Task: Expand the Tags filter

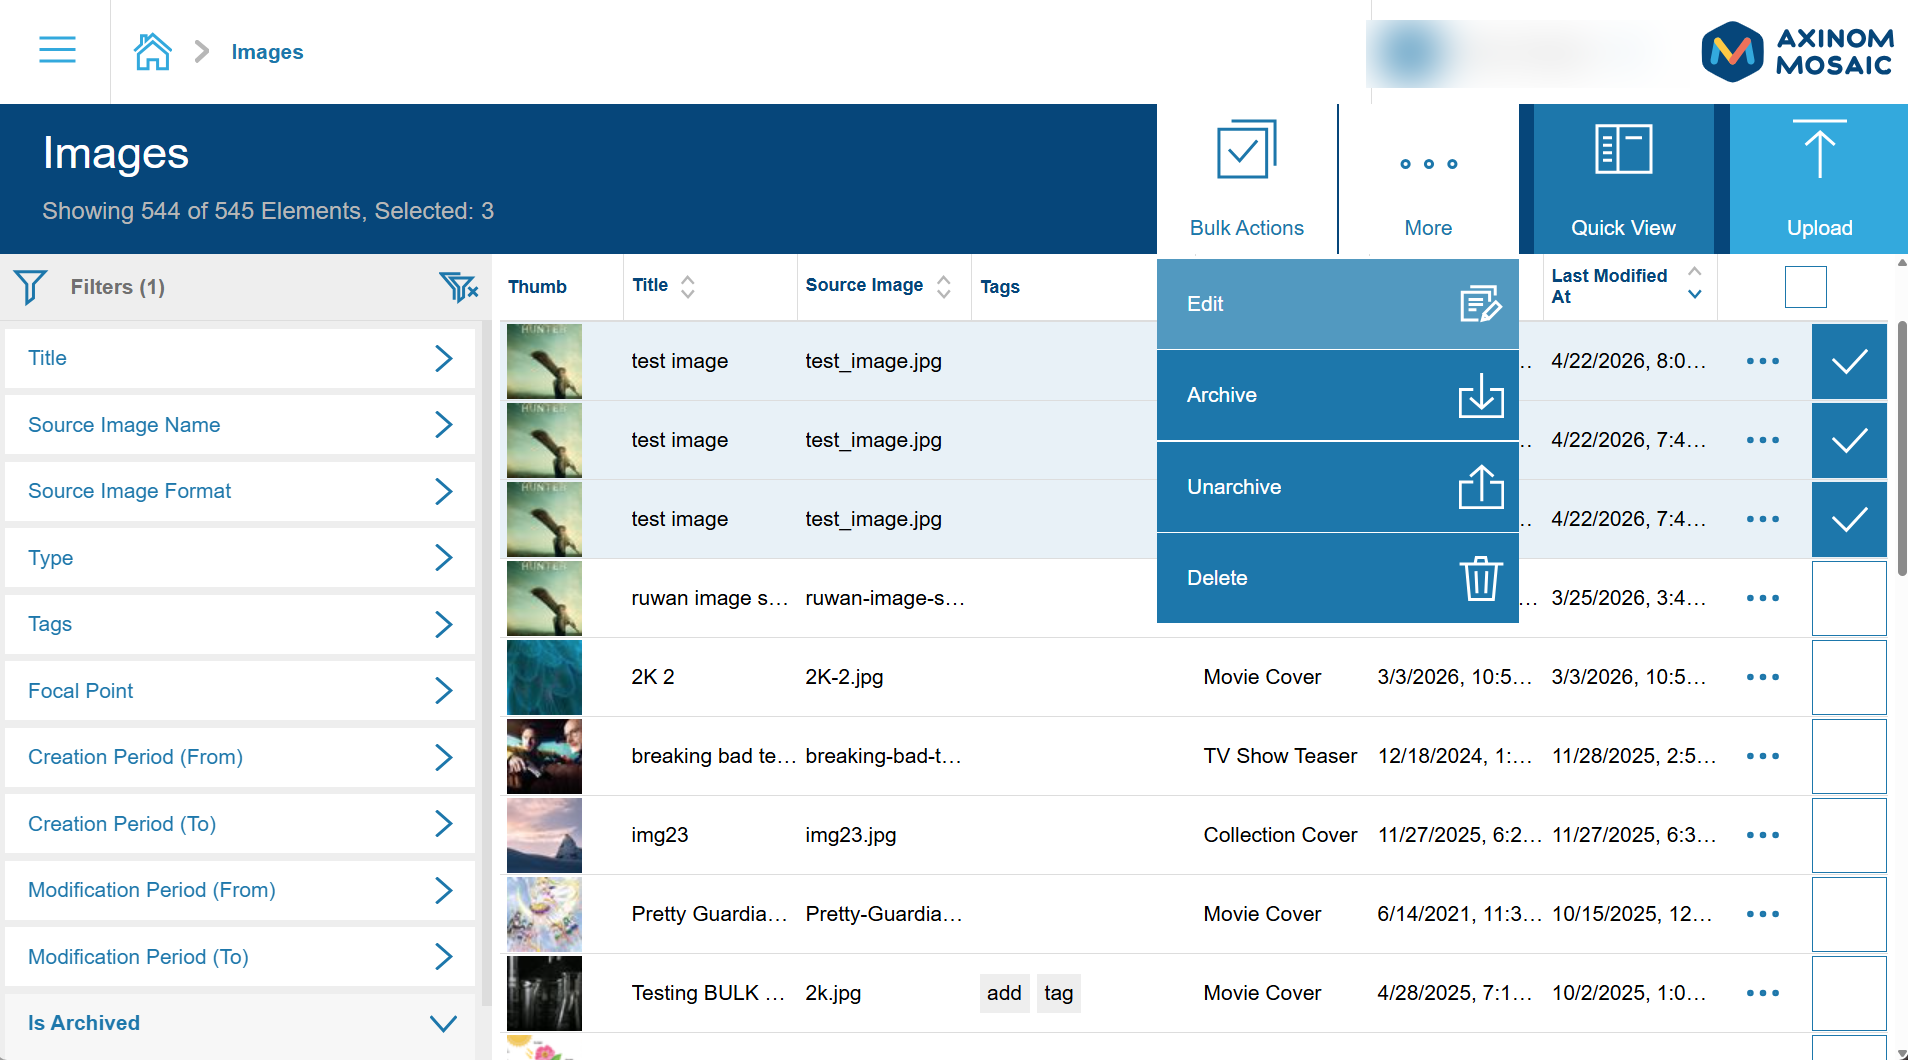Action: (240, 624)
